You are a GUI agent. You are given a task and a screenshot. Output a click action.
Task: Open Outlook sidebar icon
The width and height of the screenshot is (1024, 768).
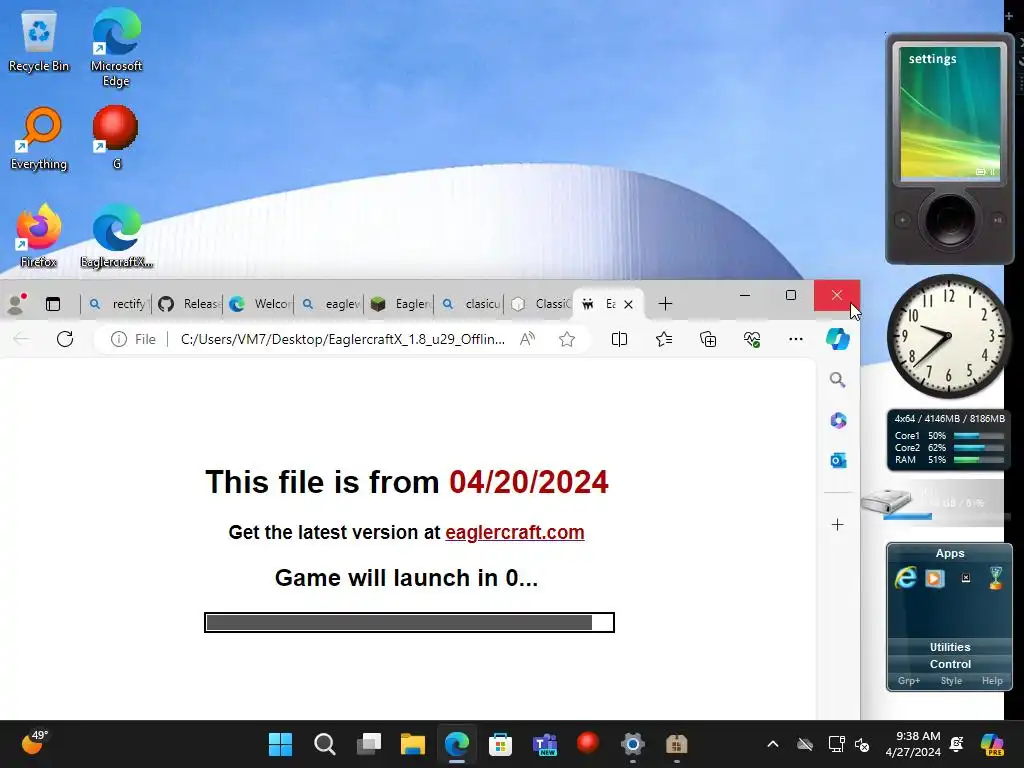click(x=838, y=461)
